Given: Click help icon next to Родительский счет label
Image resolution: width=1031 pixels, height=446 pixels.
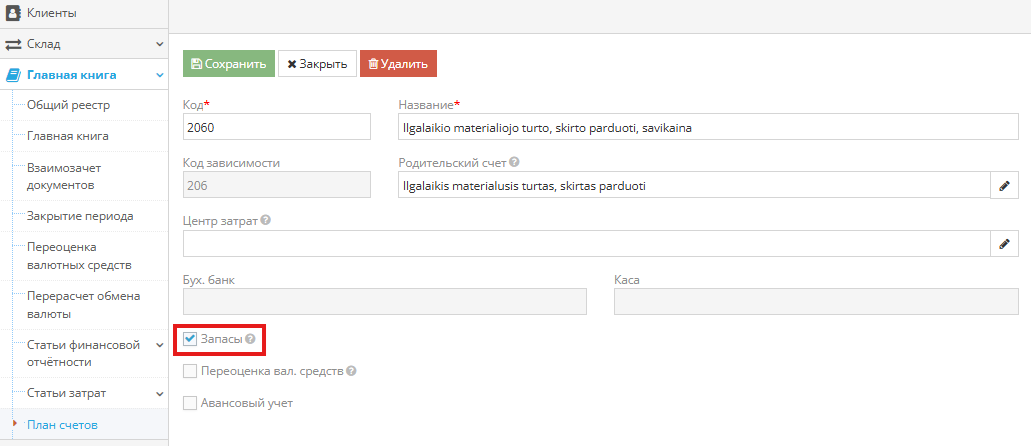Looking at the screenshot, I should tap(514, 163).
